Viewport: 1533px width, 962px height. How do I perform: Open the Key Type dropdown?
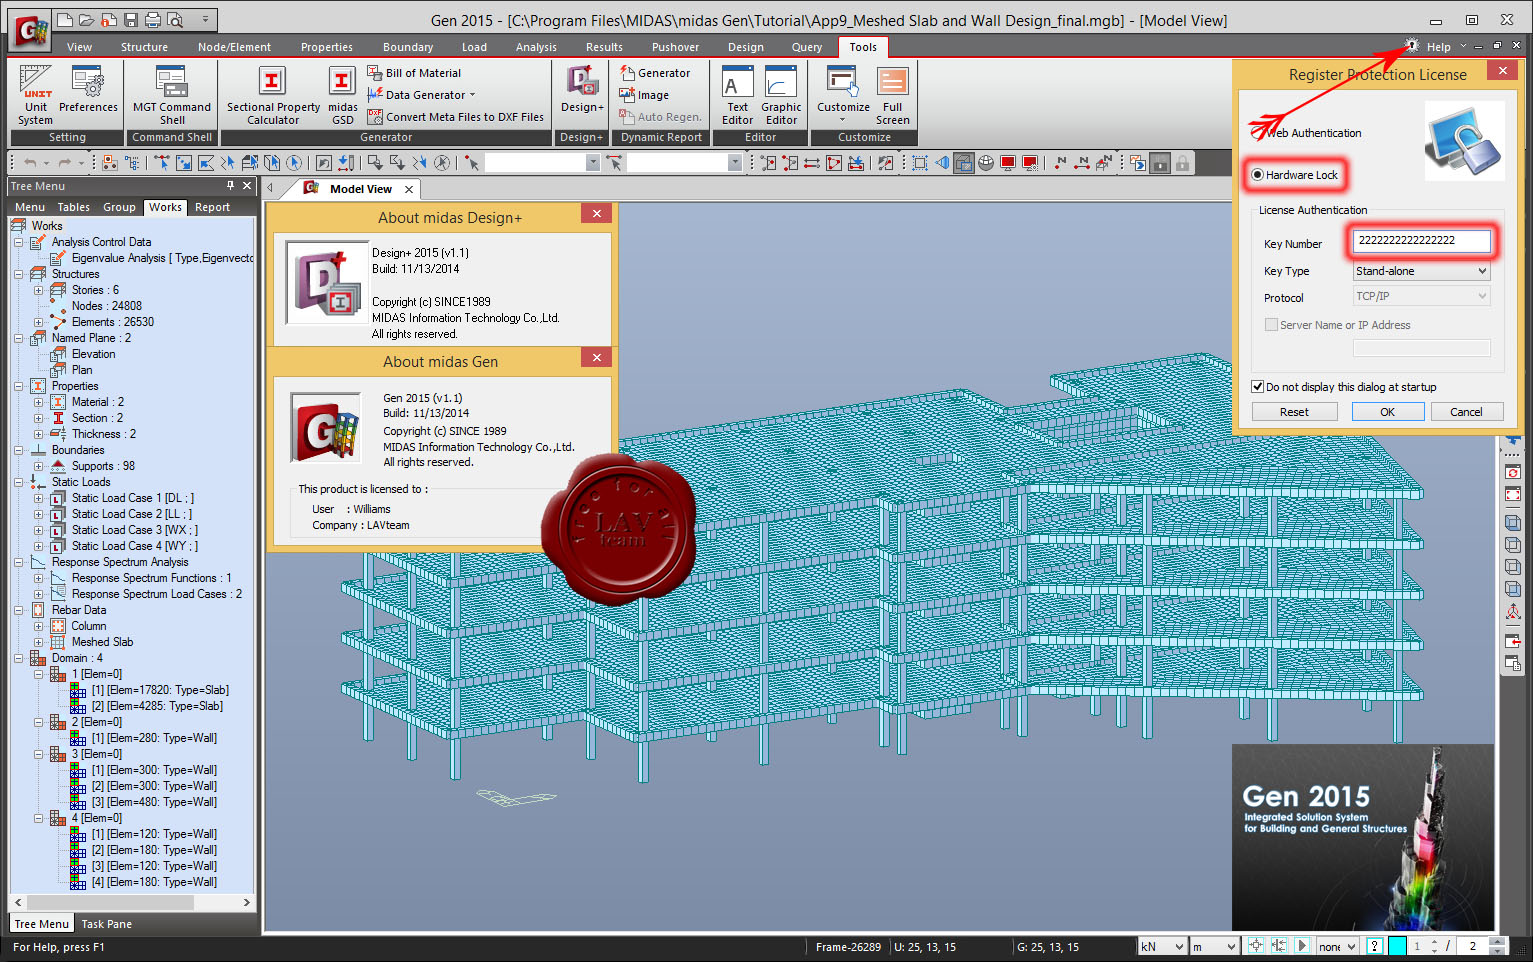click(1421, 271)
